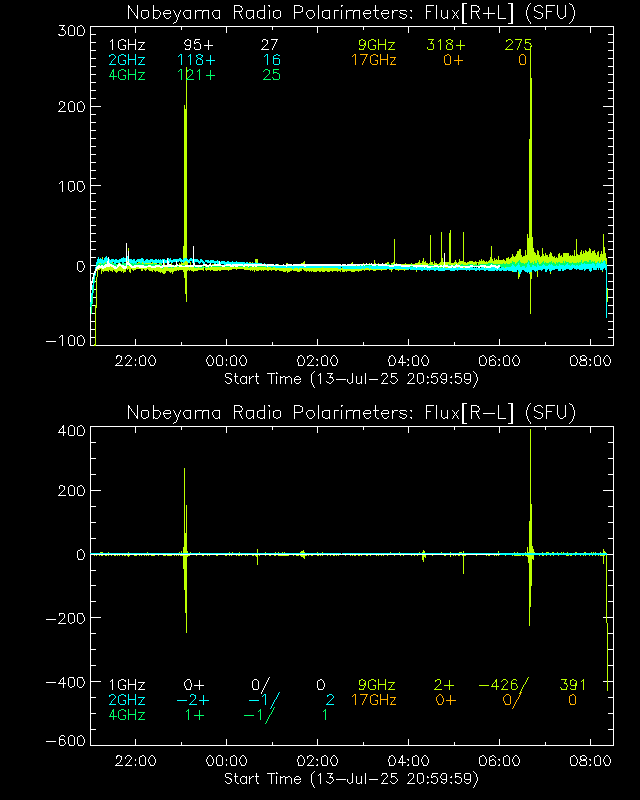Image resolution: width=640 pixels, height=800 pixels.
Task: Click the 00:00 x-axis label on R-L plot
Action: (227, 761)
